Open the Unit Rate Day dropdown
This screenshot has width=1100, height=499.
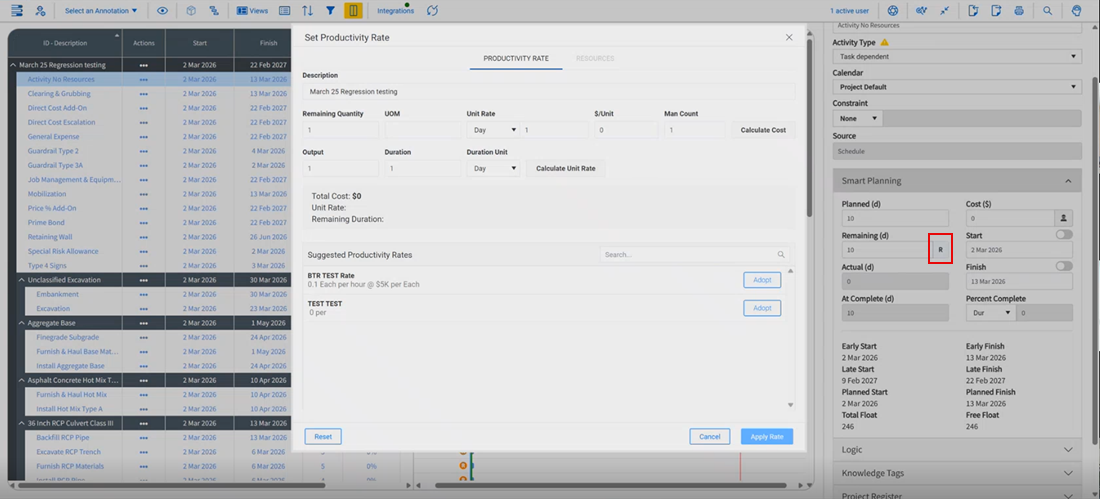(x=494, y=130)
